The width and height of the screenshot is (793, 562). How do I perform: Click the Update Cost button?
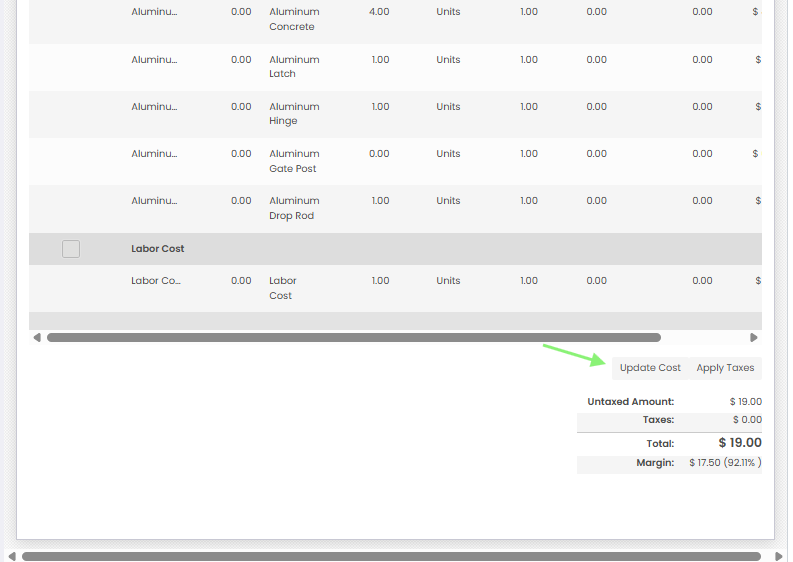pyautogui.click(x=650, y=368)
